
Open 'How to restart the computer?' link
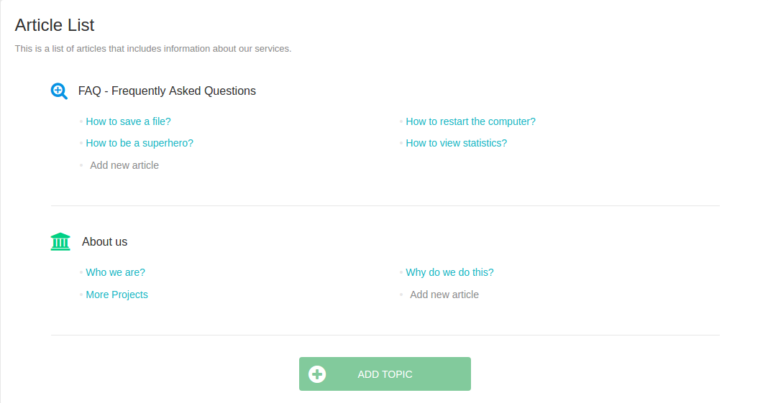(x=470, y=122)
